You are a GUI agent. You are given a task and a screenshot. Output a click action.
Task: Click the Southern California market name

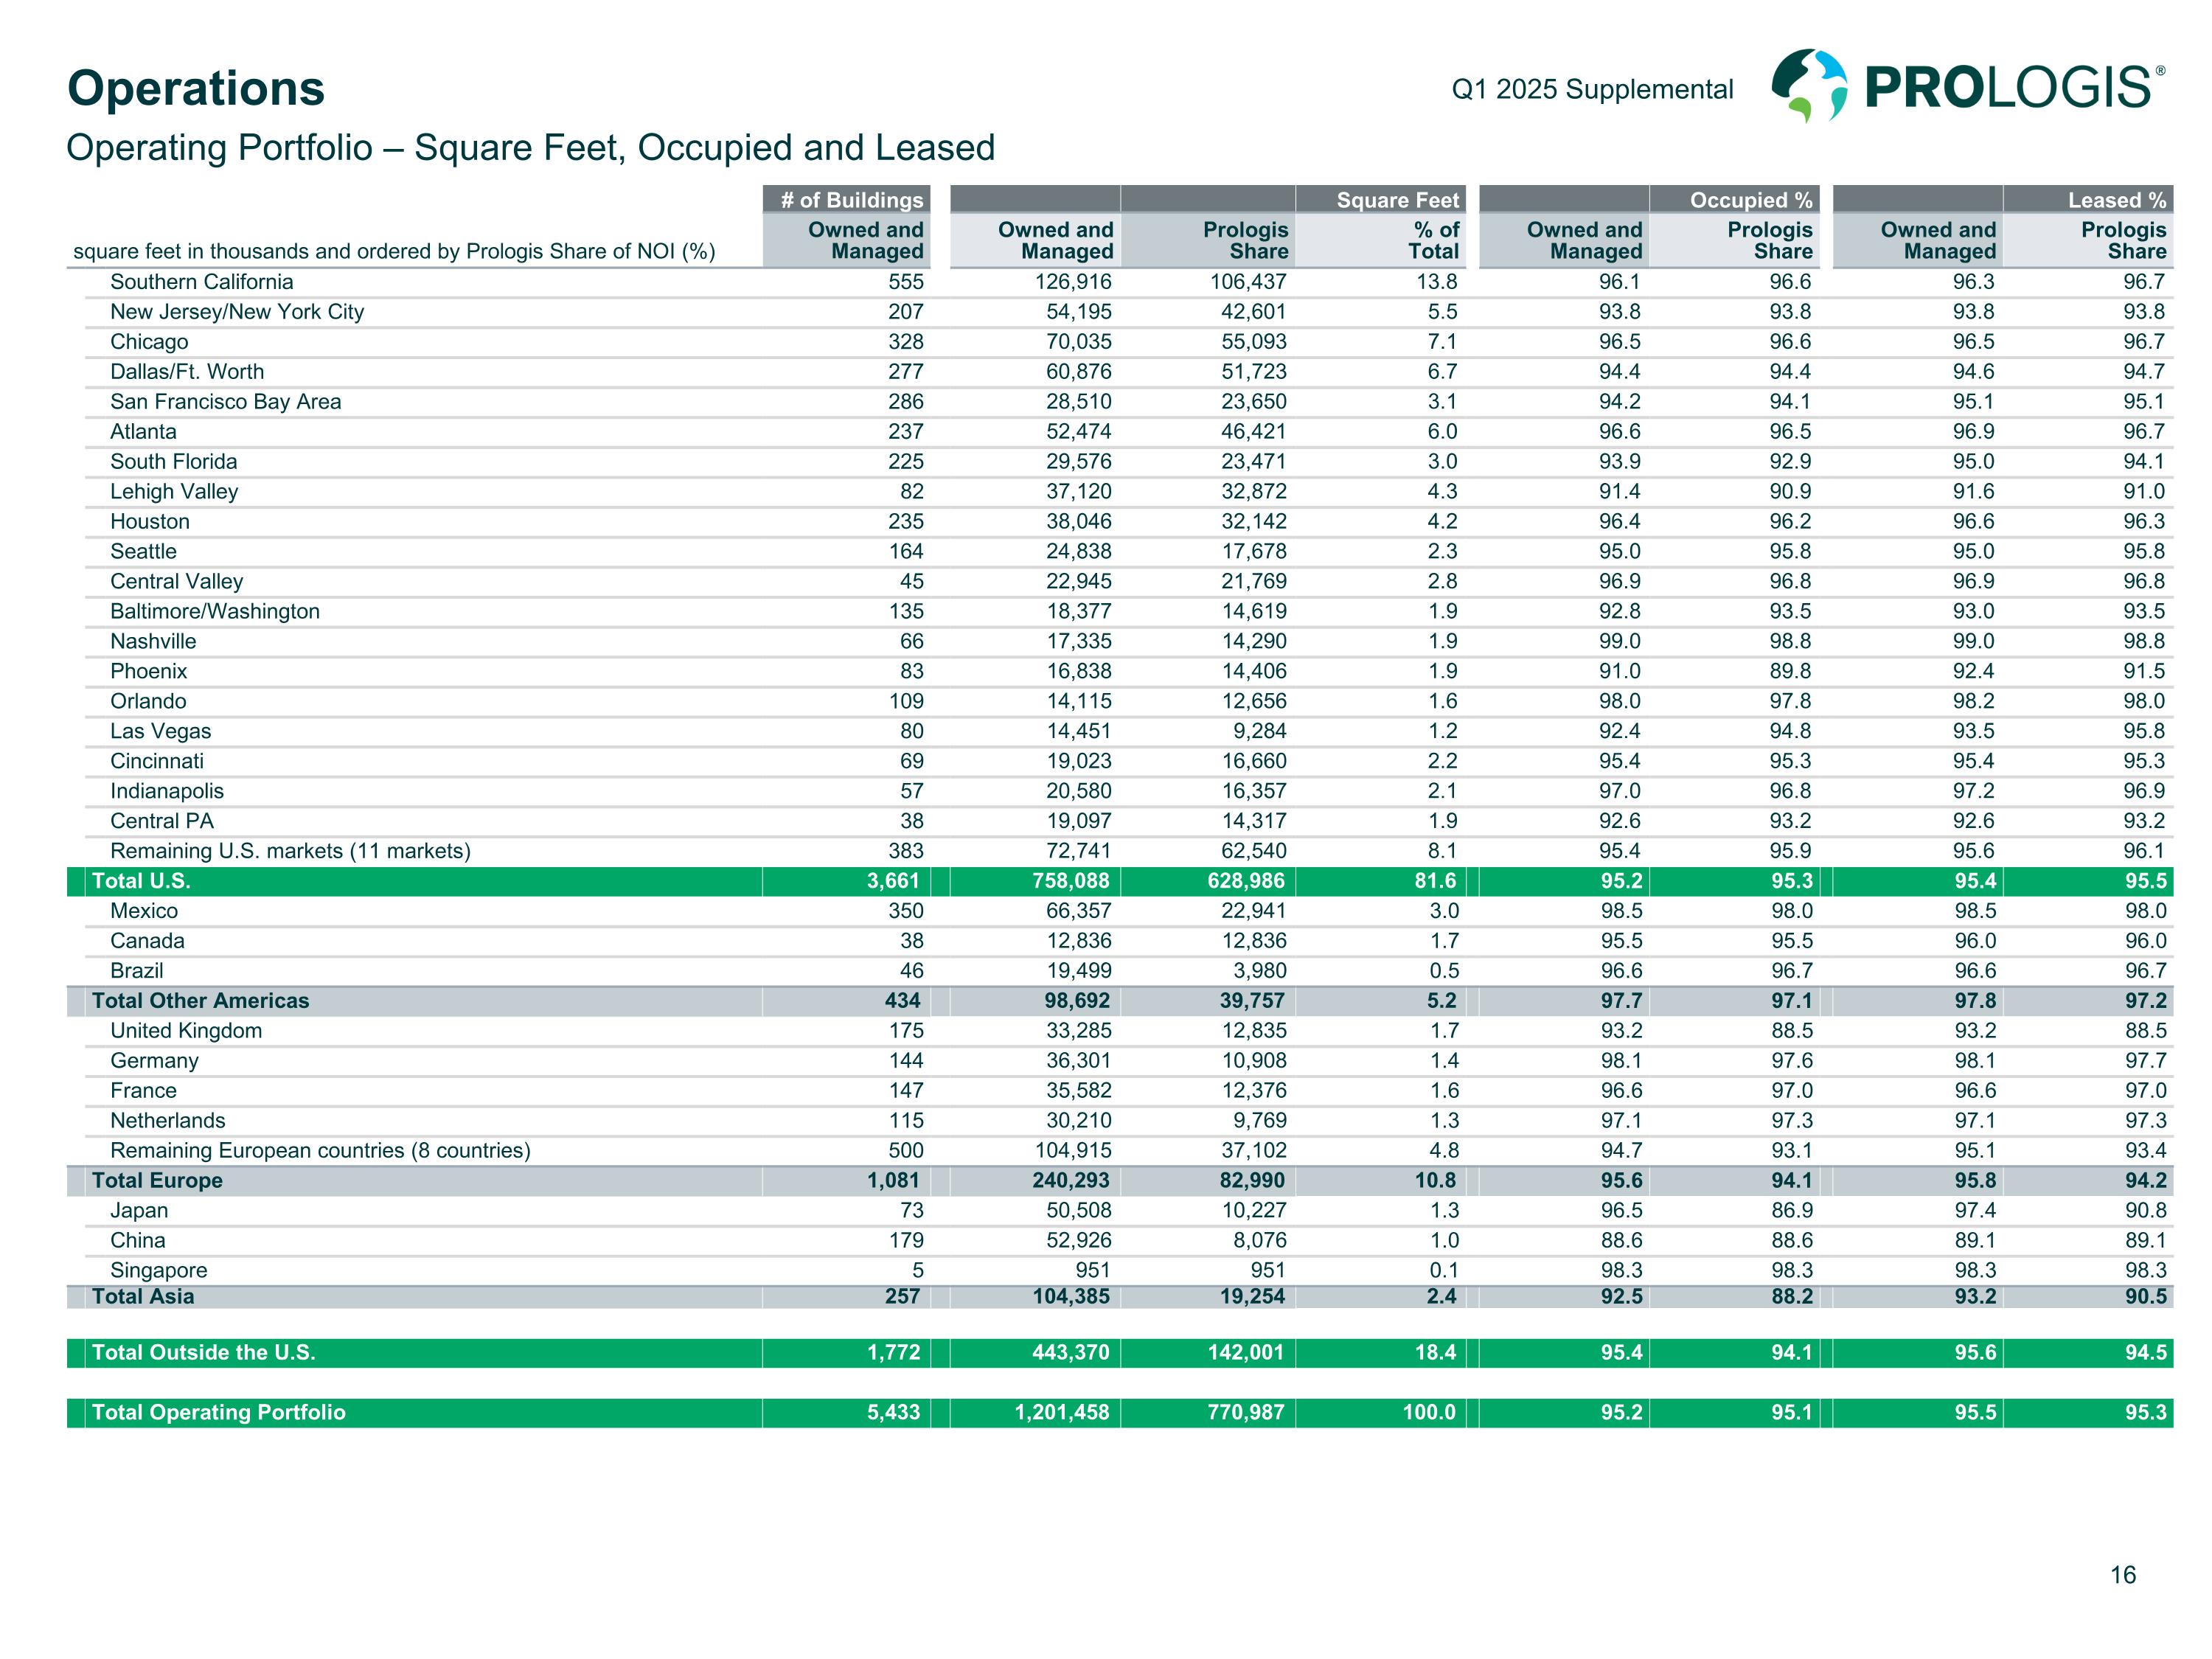click(x=201, y=282)
